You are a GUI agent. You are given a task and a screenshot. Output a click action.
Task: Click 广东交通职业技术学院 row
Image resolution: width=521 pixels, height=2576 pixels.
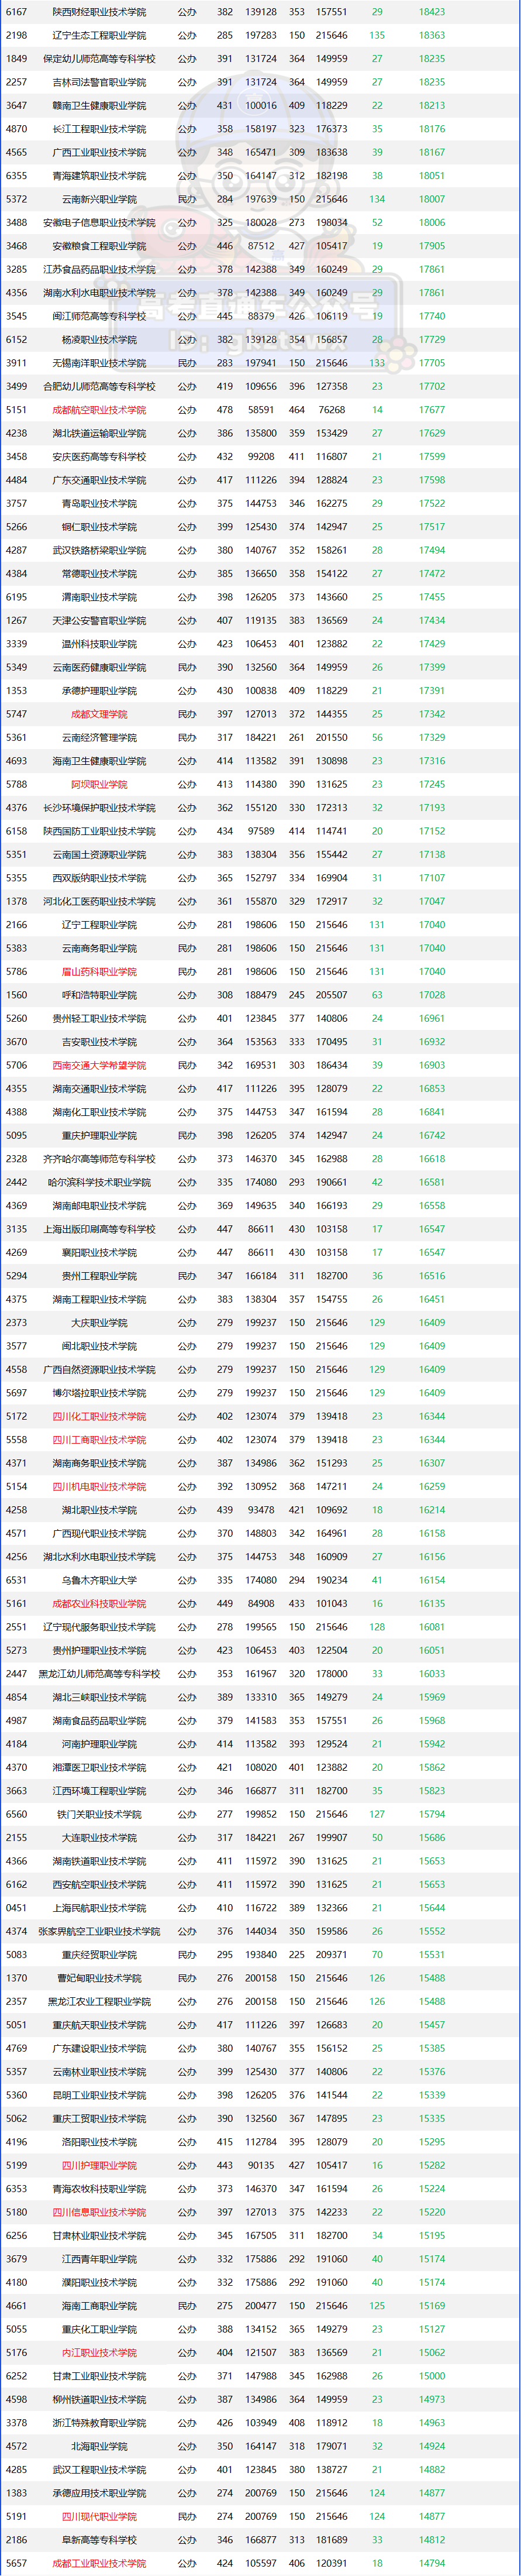coord(260,480)
